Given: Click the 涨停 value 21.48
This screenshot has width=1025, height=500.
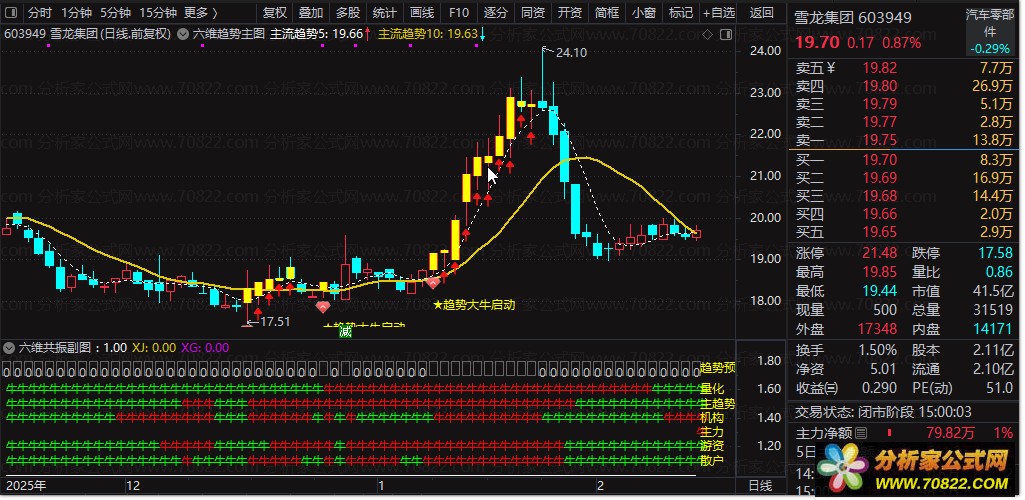Looking at the screenshot, I should coord(879,253).
